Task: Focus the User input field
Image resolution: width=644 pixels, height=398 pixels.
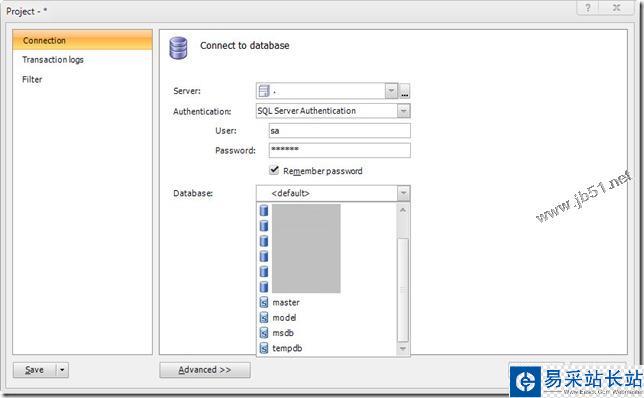Action: [340, 131]
